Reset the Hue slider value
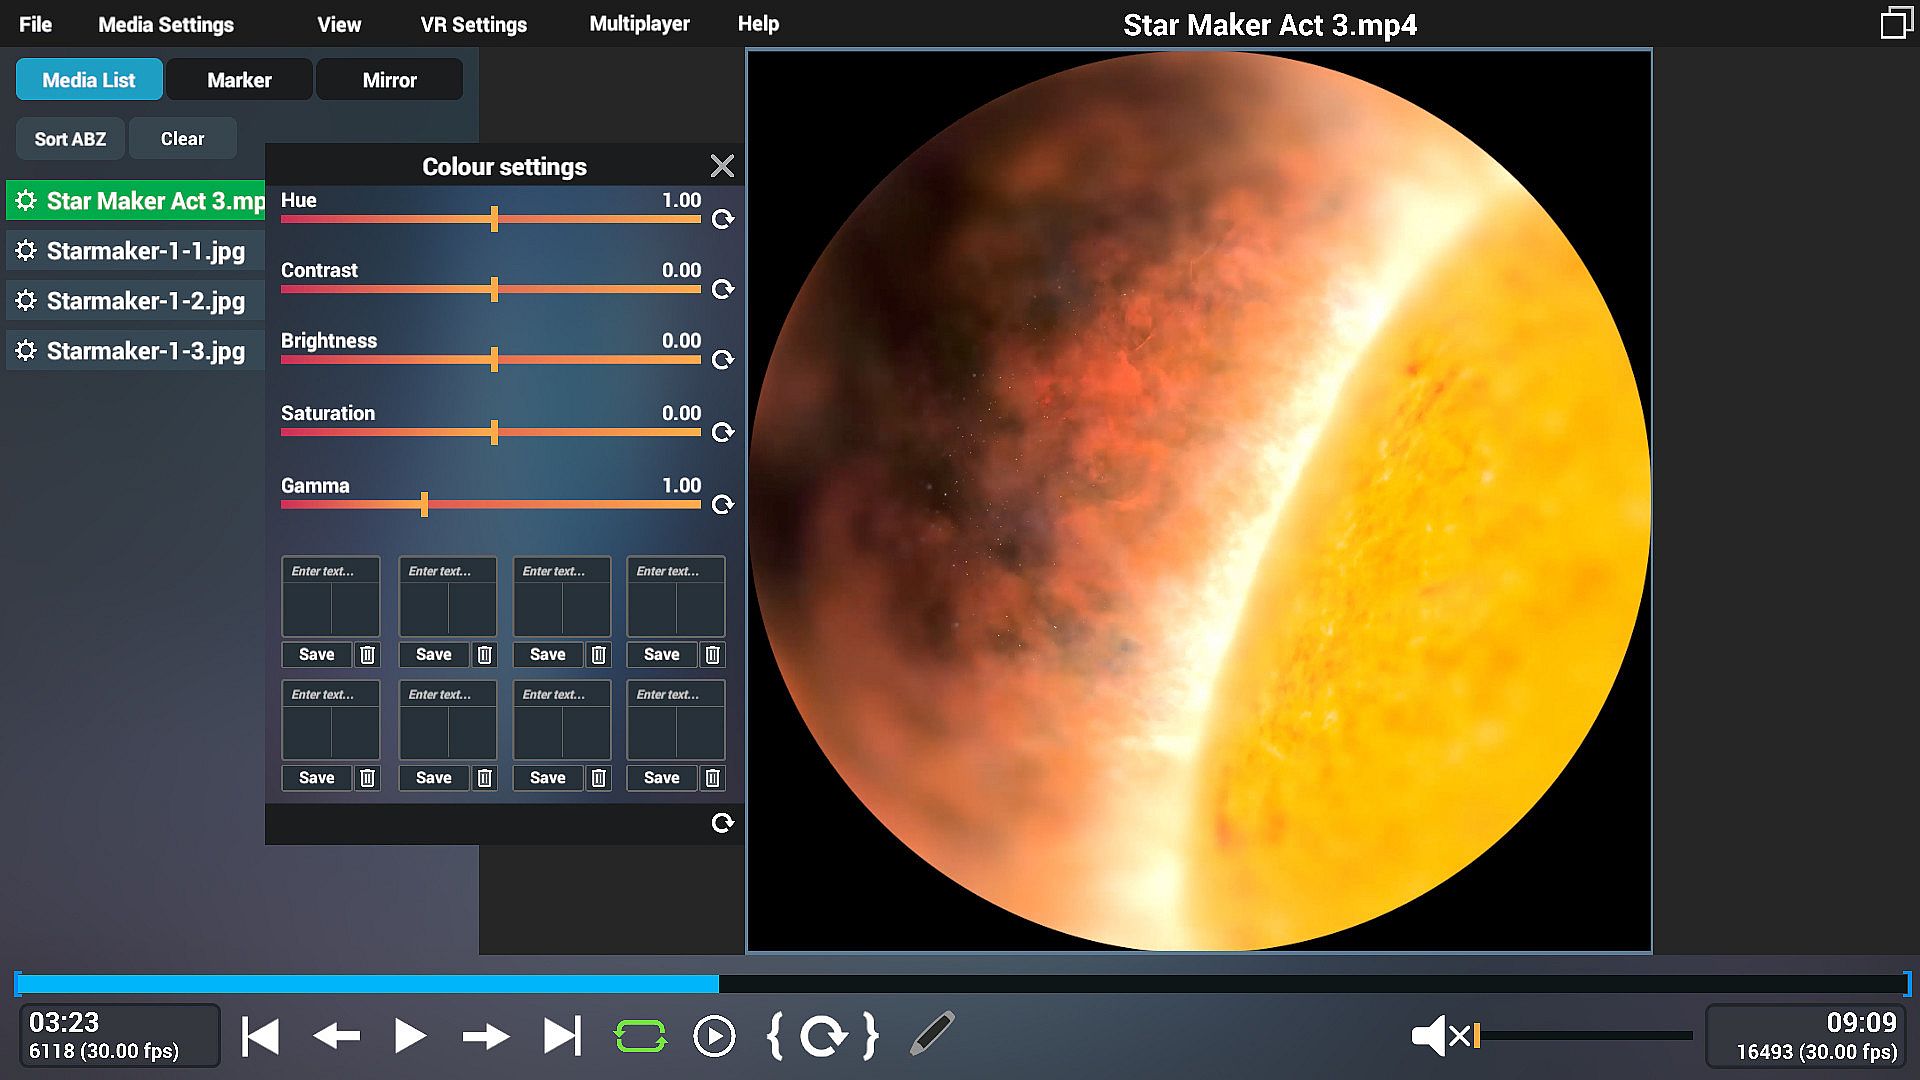Screen dimensions: 1920x1080 [x=722, y=219]
